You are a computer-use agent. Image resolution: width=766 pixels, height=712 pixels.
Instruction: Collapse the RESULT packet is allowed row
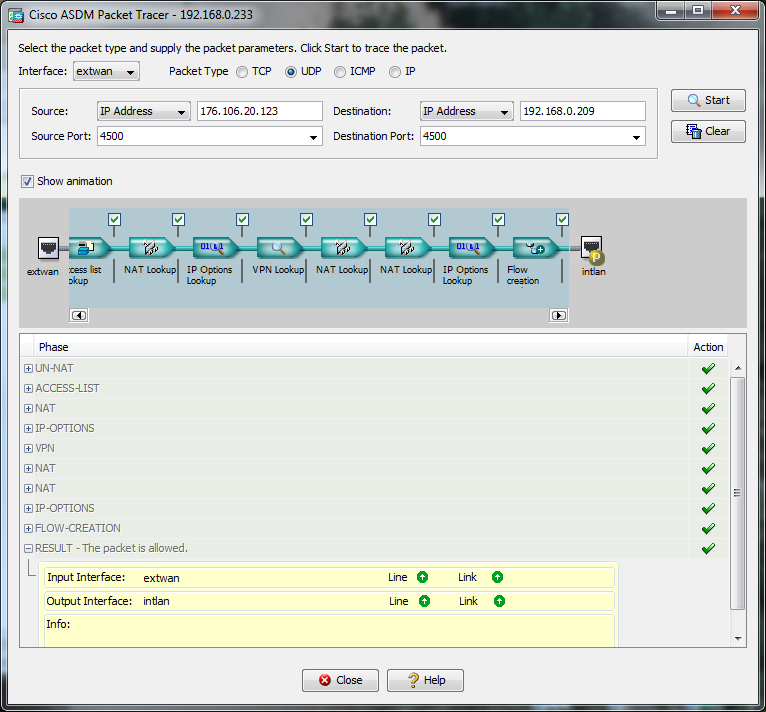(x=28, y=549)
